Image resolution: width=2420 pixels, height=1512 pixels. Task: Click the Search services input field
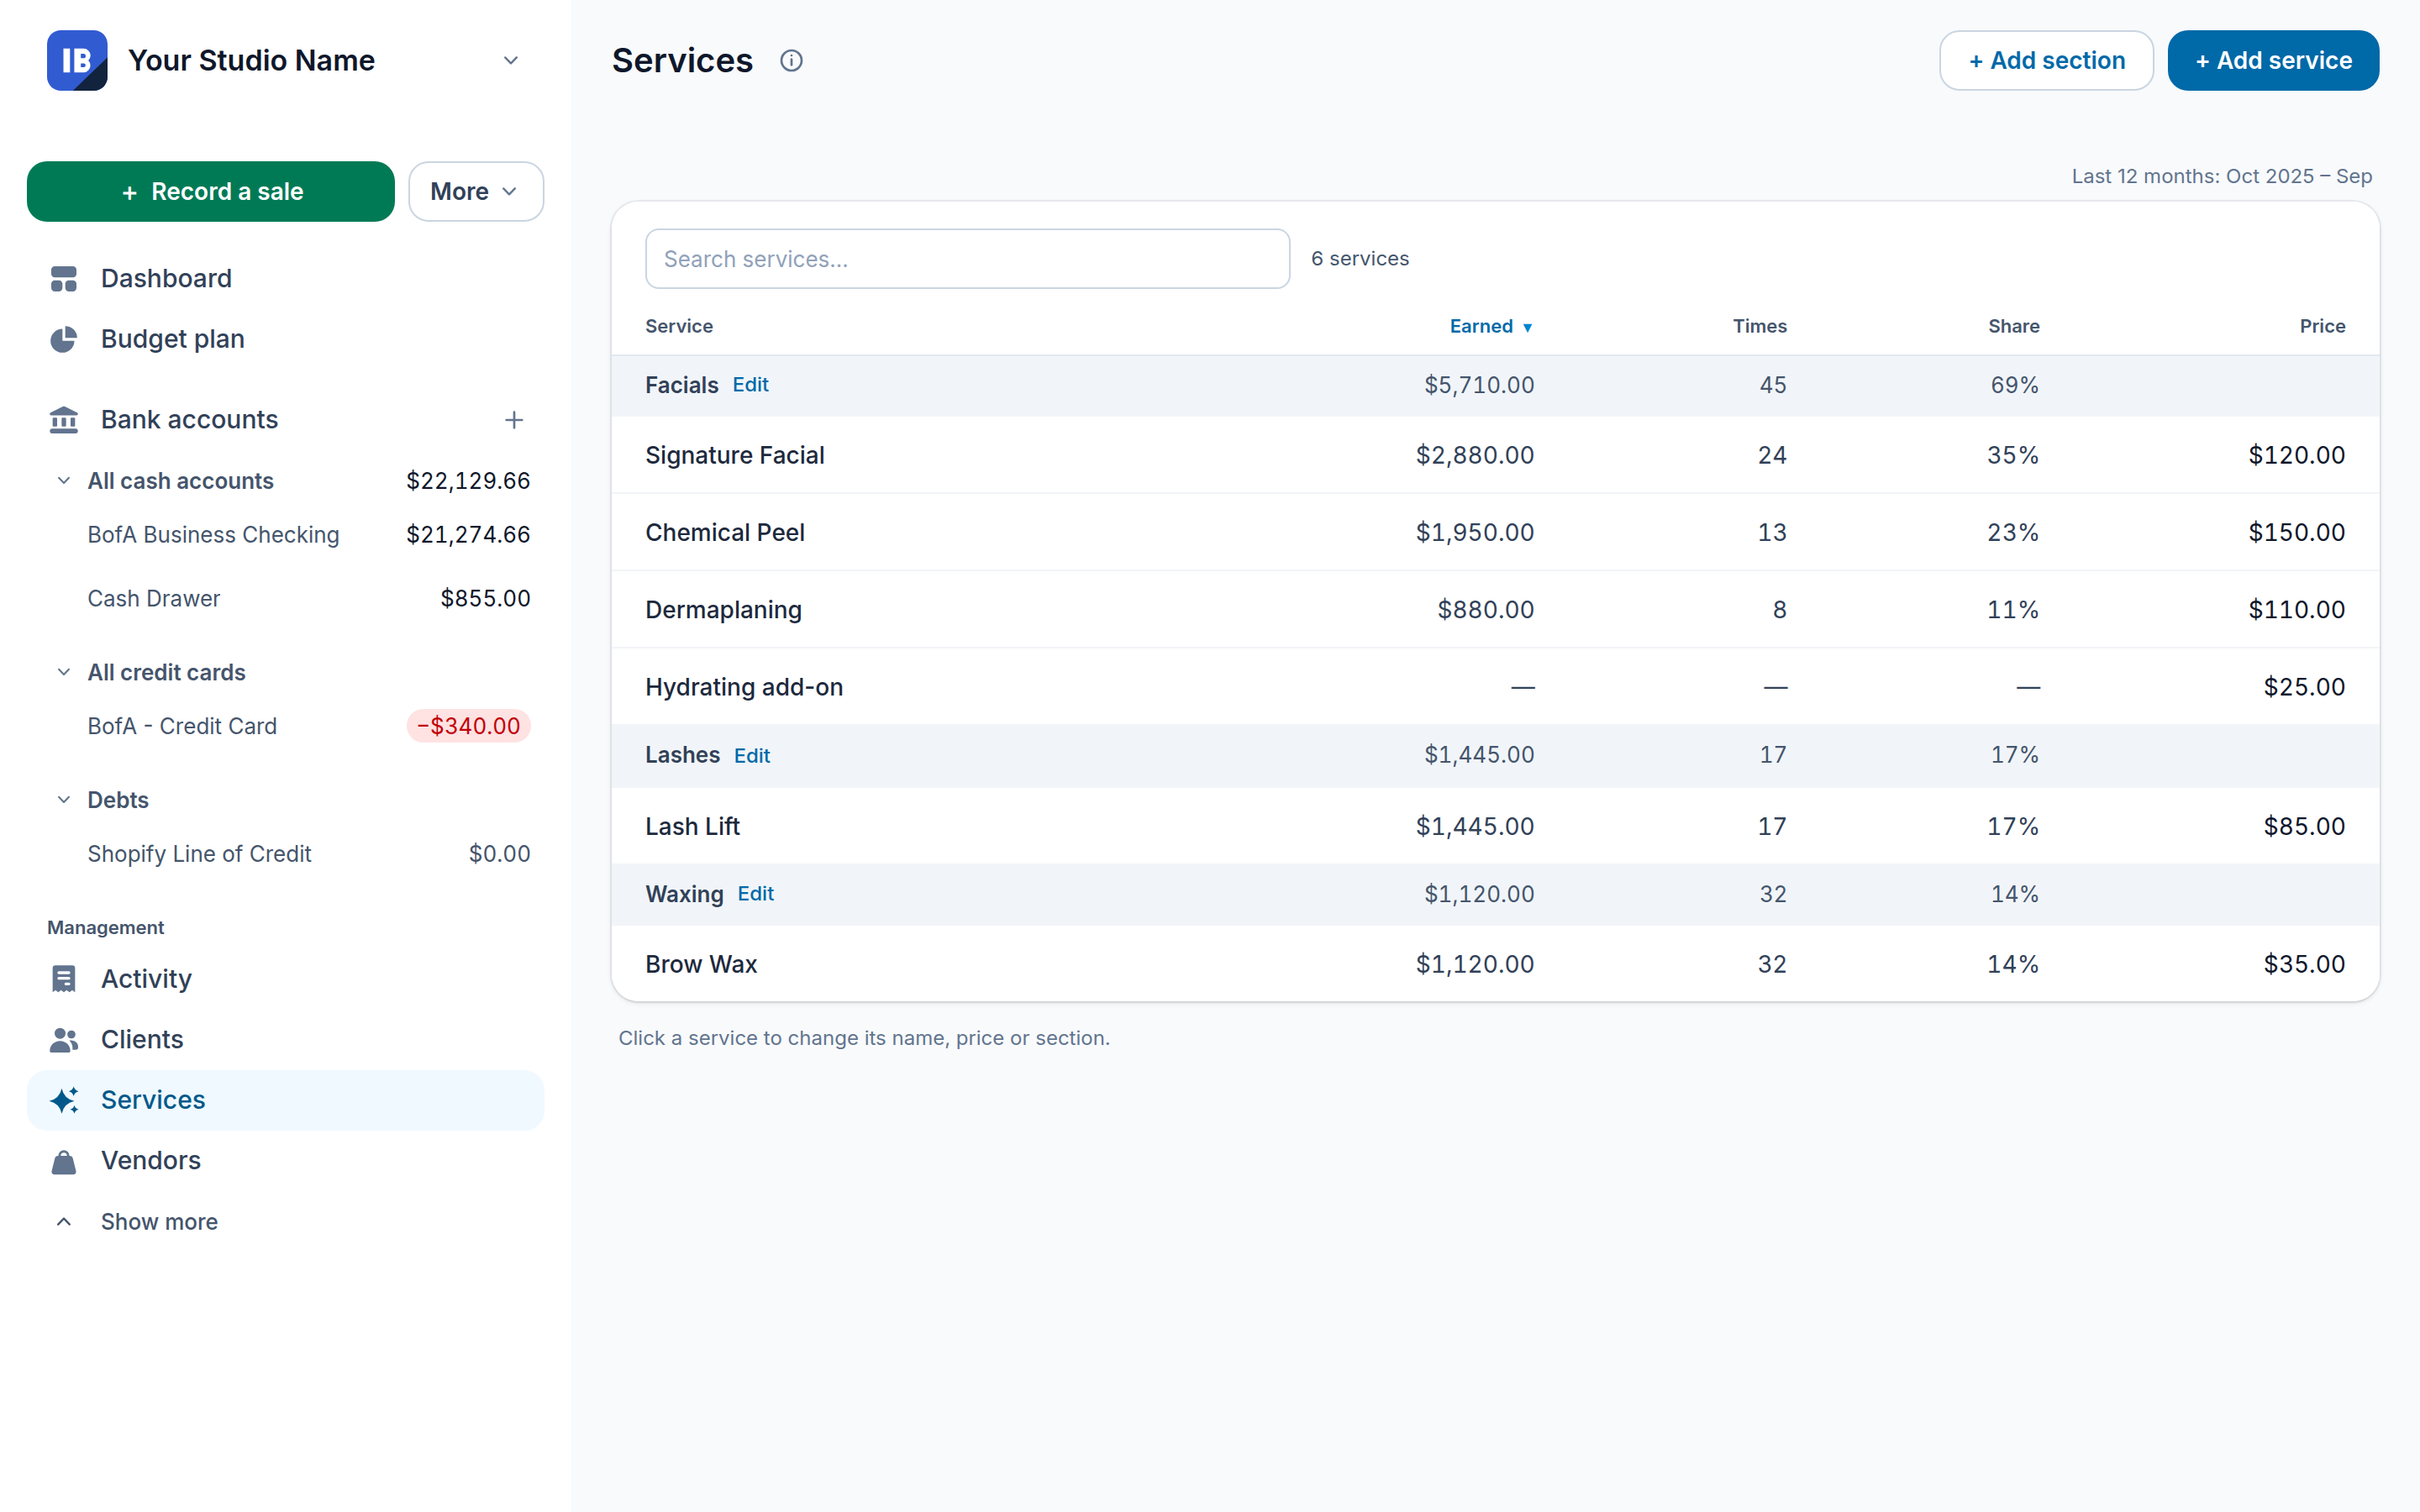967,259
